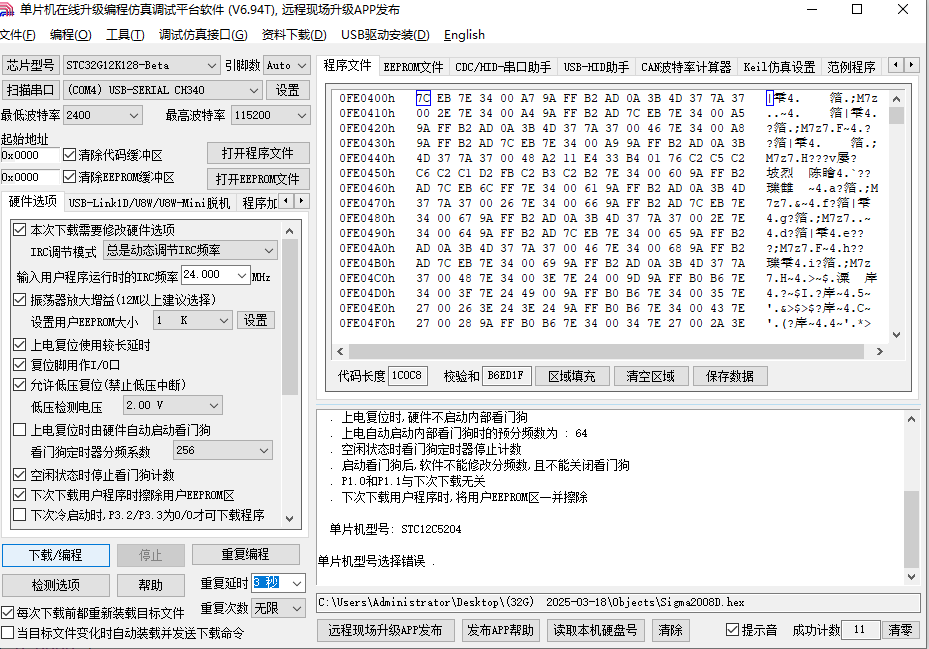Open 调试仿真接口(G) menu

(x=203, y=35)
